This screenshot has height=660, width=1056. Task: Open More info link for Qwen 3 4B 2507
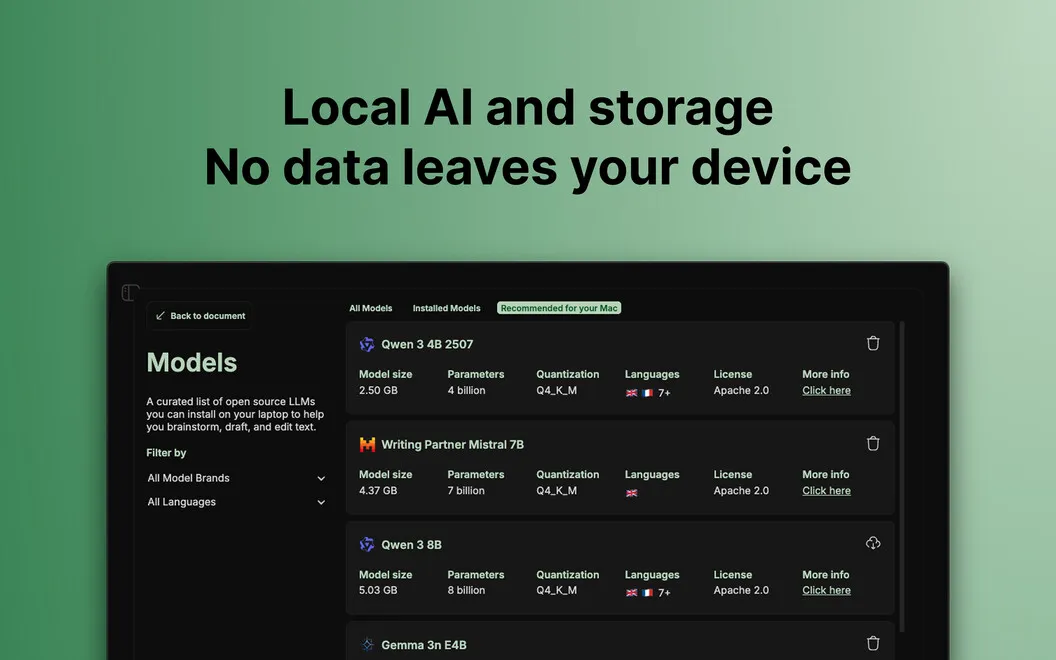[x=826, y=391]
